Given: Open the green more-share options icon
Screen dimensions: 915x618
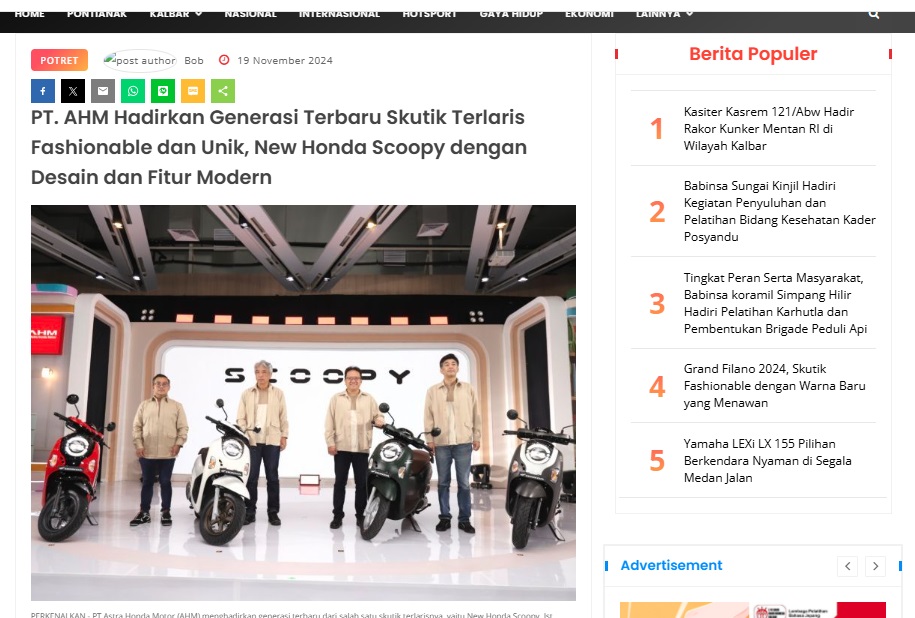Looking at the screenshot, I should point(223,91).
